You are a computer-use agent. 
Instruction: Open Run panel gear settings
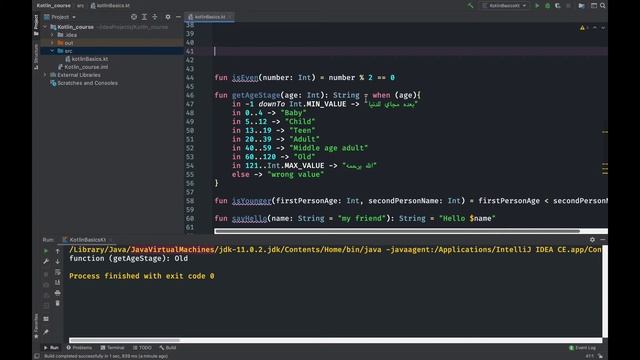pyautogui.click(x=592, y=240)
